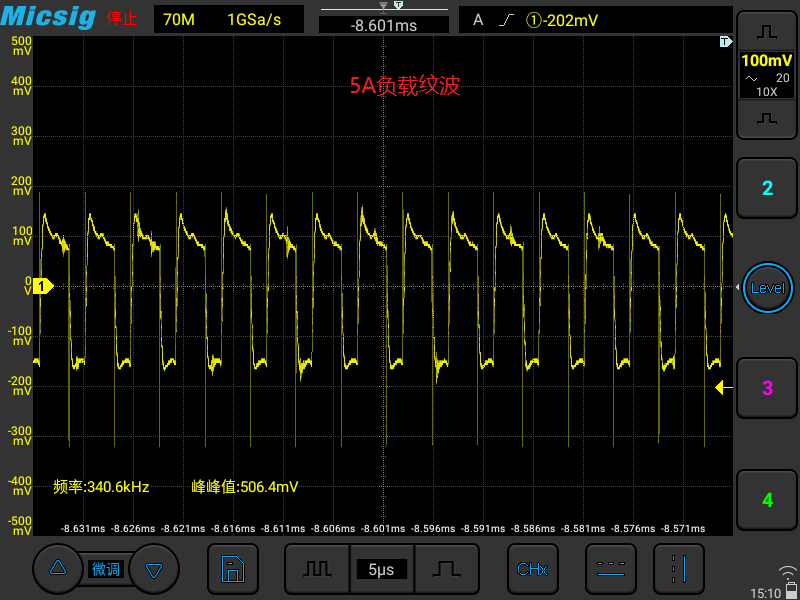
Task: Tap the fine-adjust down triangle button
Action: [x=154, y=569]
